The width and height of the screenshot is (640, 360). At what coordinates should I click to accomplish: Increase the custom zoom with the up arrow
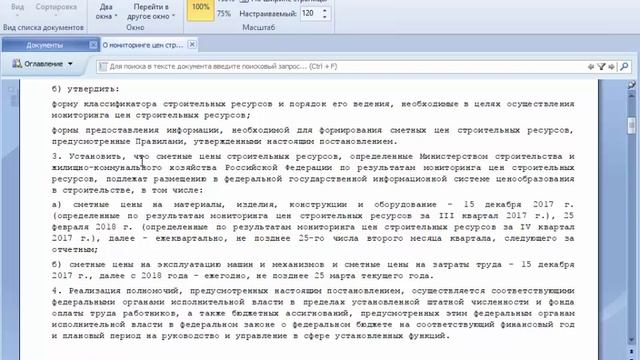click(324, 11)
